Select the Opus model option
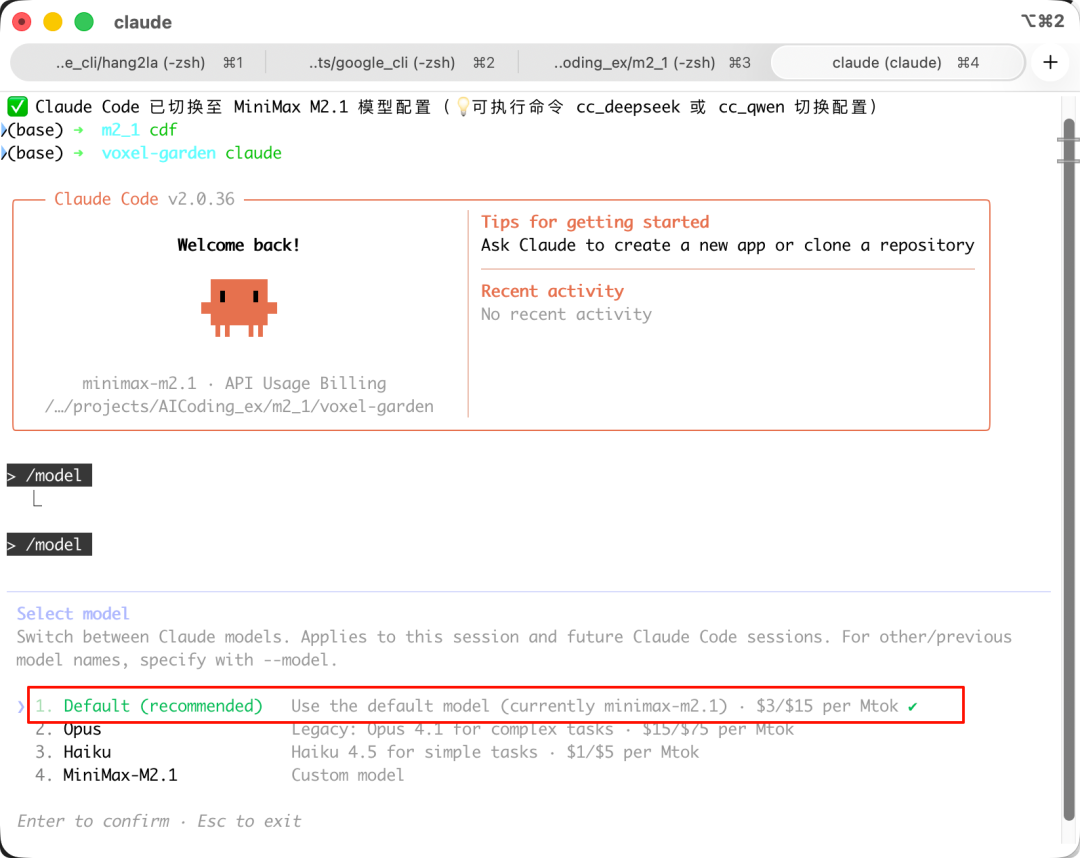1080x858 pixels. click(x=82, y=729)
